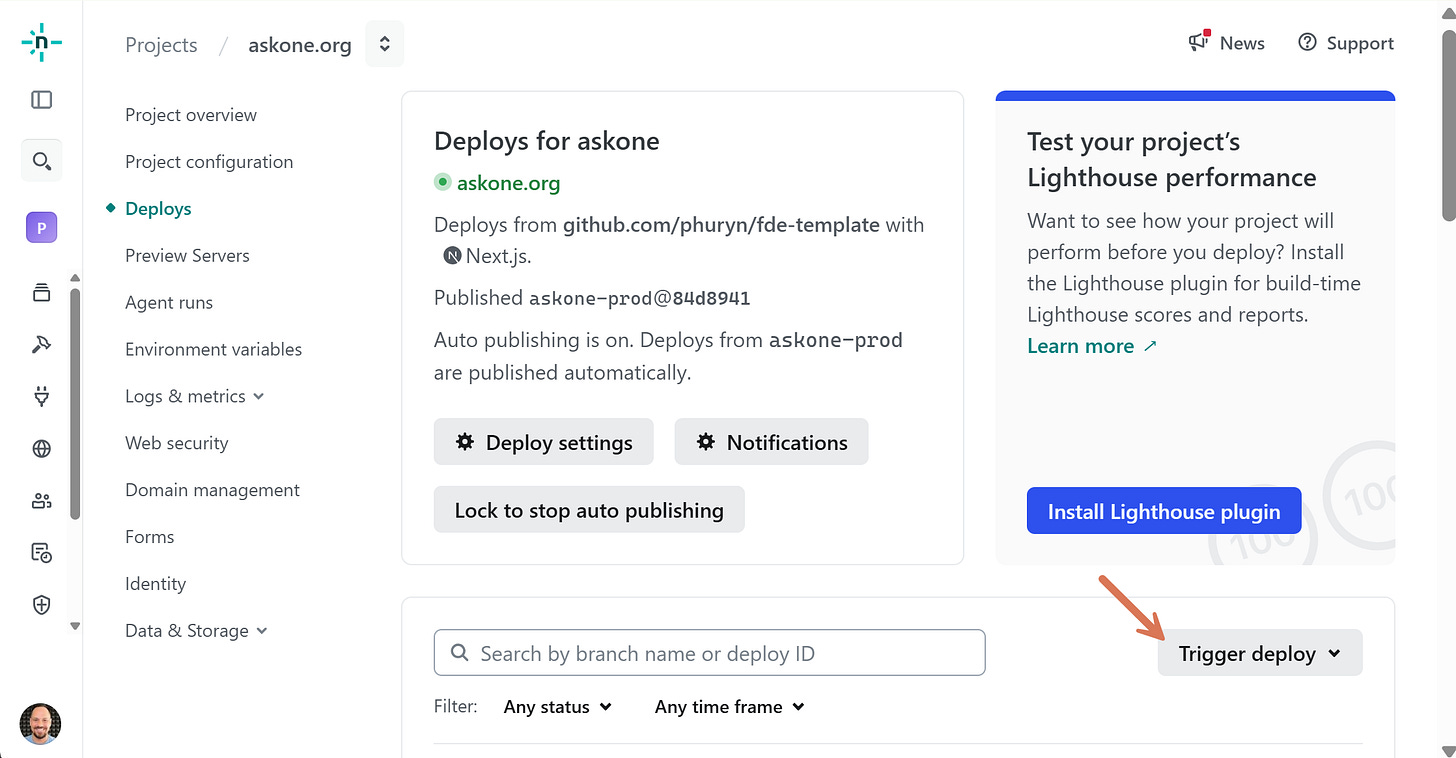Click the Netlify logo icon
1456x758 pixels.
point(41,42)
